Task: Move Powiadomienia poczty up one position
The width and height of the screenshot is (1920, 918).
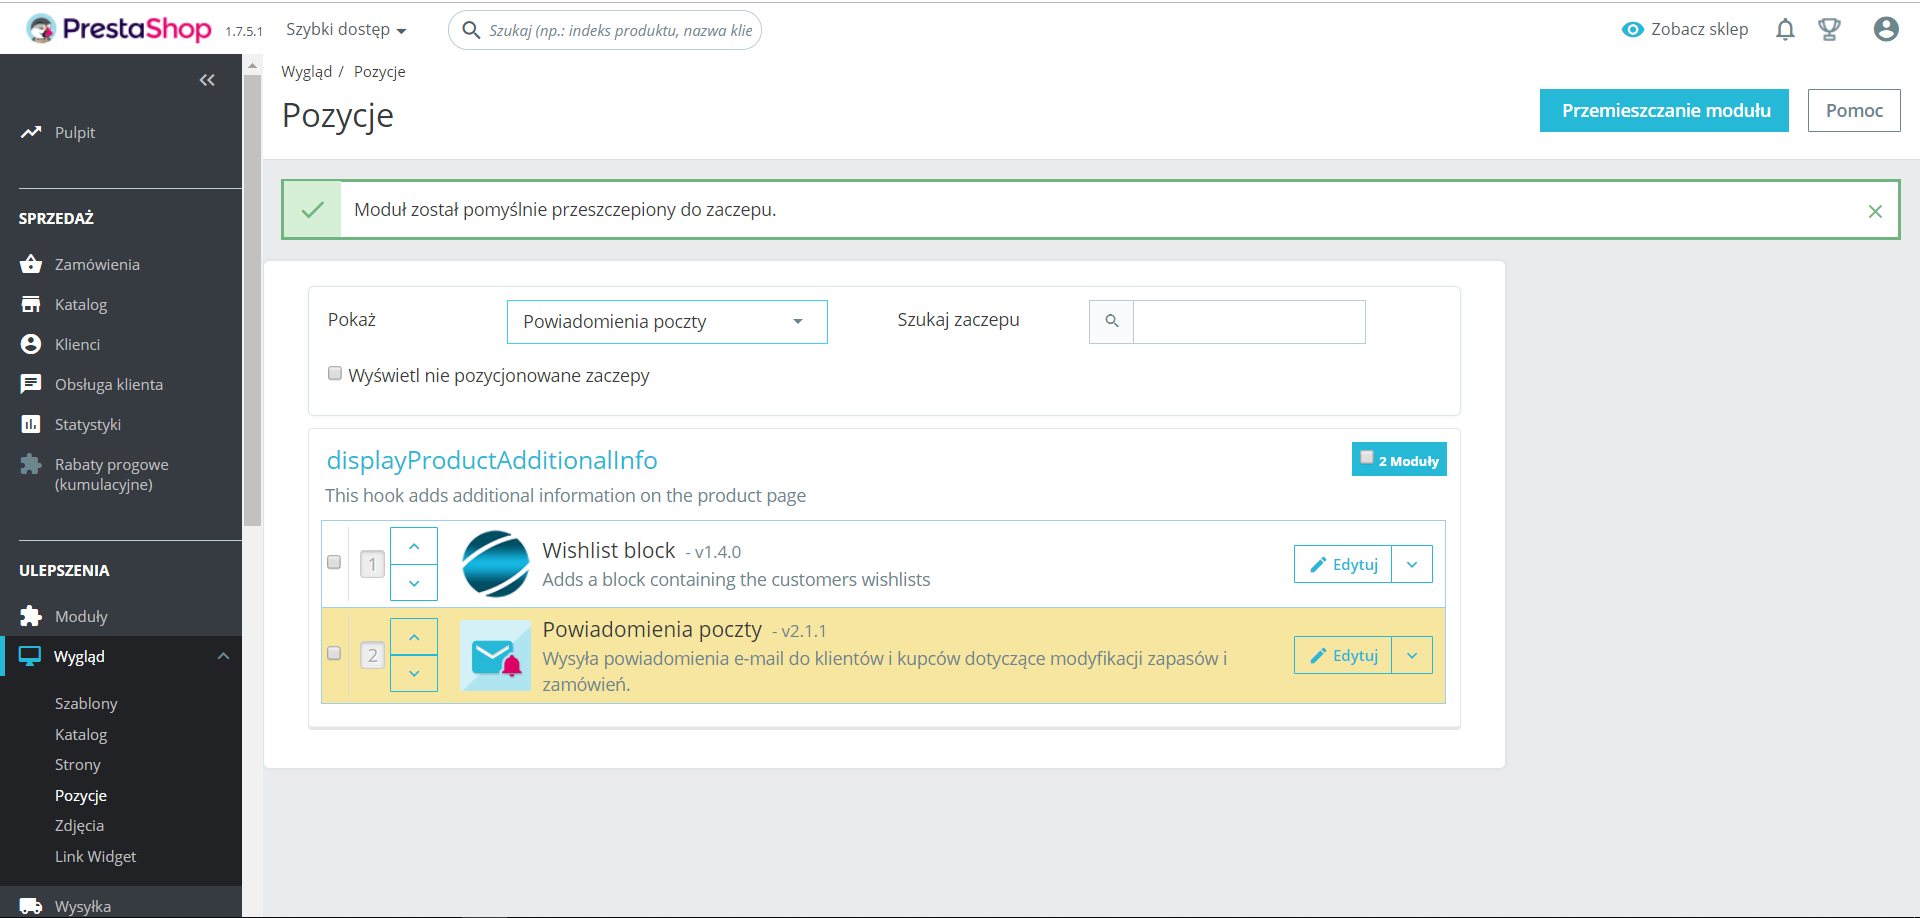Action: (x=414, y=637)
